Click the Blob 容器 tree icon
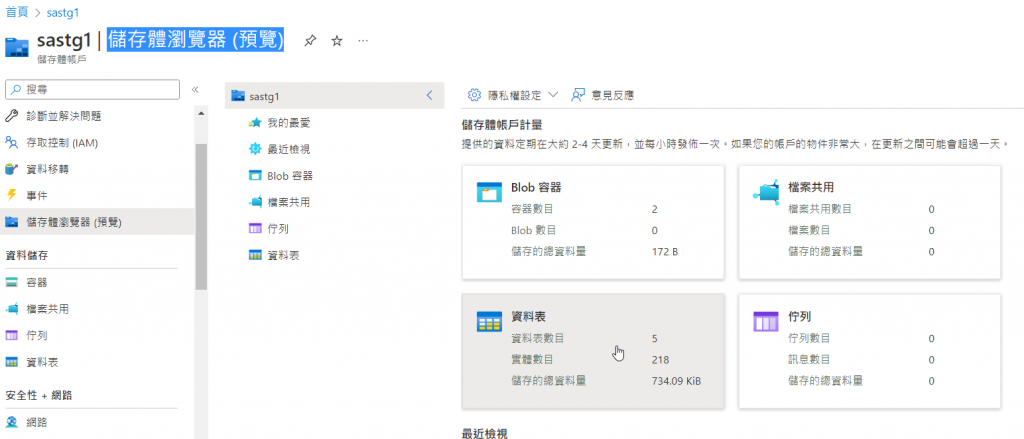 click(255, 176)
